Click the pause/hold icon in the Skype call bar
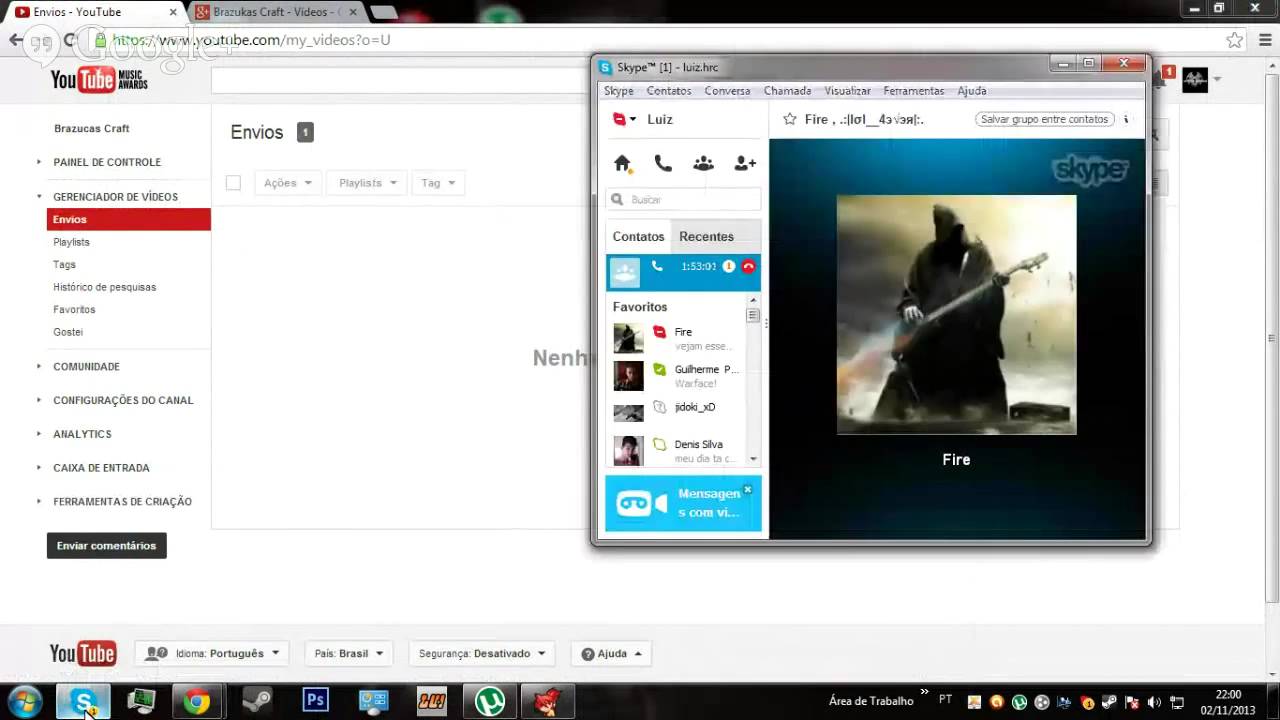This screenshot has width=1280, height=720. point(729,267)
